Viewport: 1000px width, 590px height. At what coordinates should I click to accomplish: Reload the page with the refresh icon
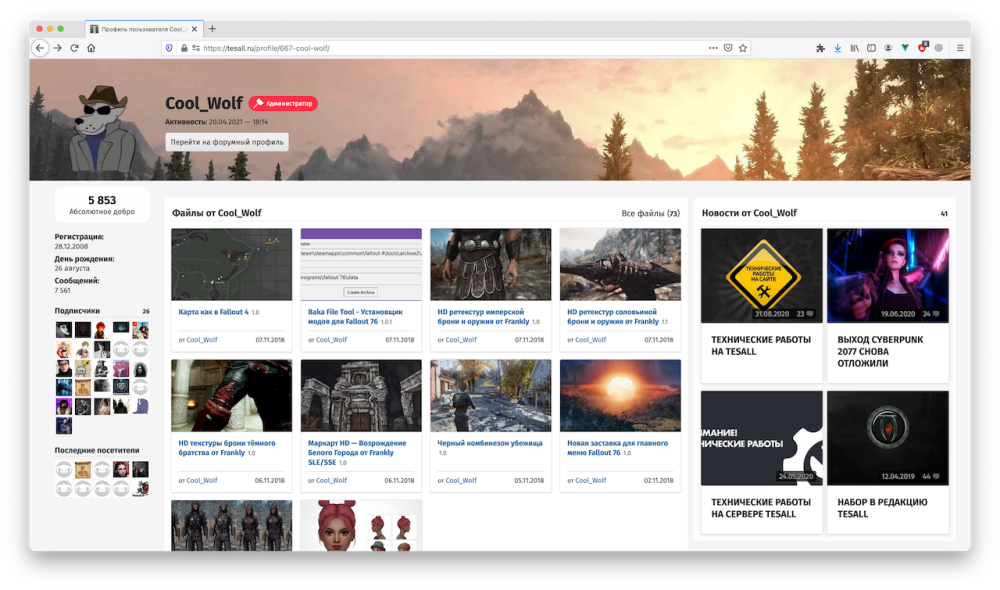tap(75, 48)
